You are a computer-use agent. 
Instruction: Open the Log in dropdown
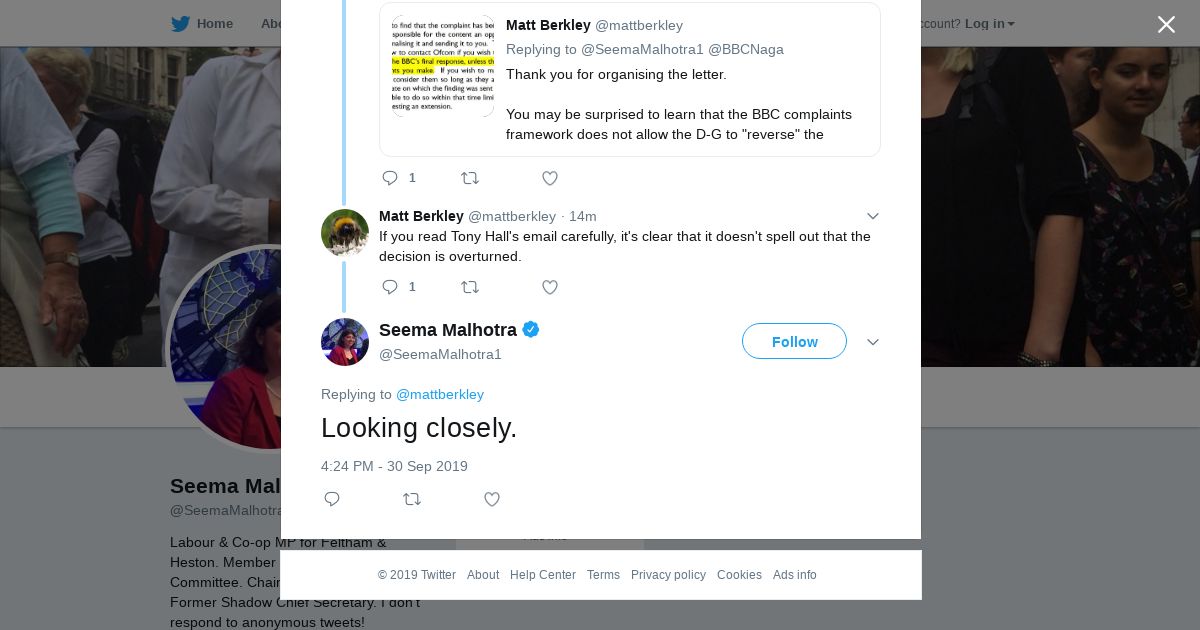pos(989,24)
